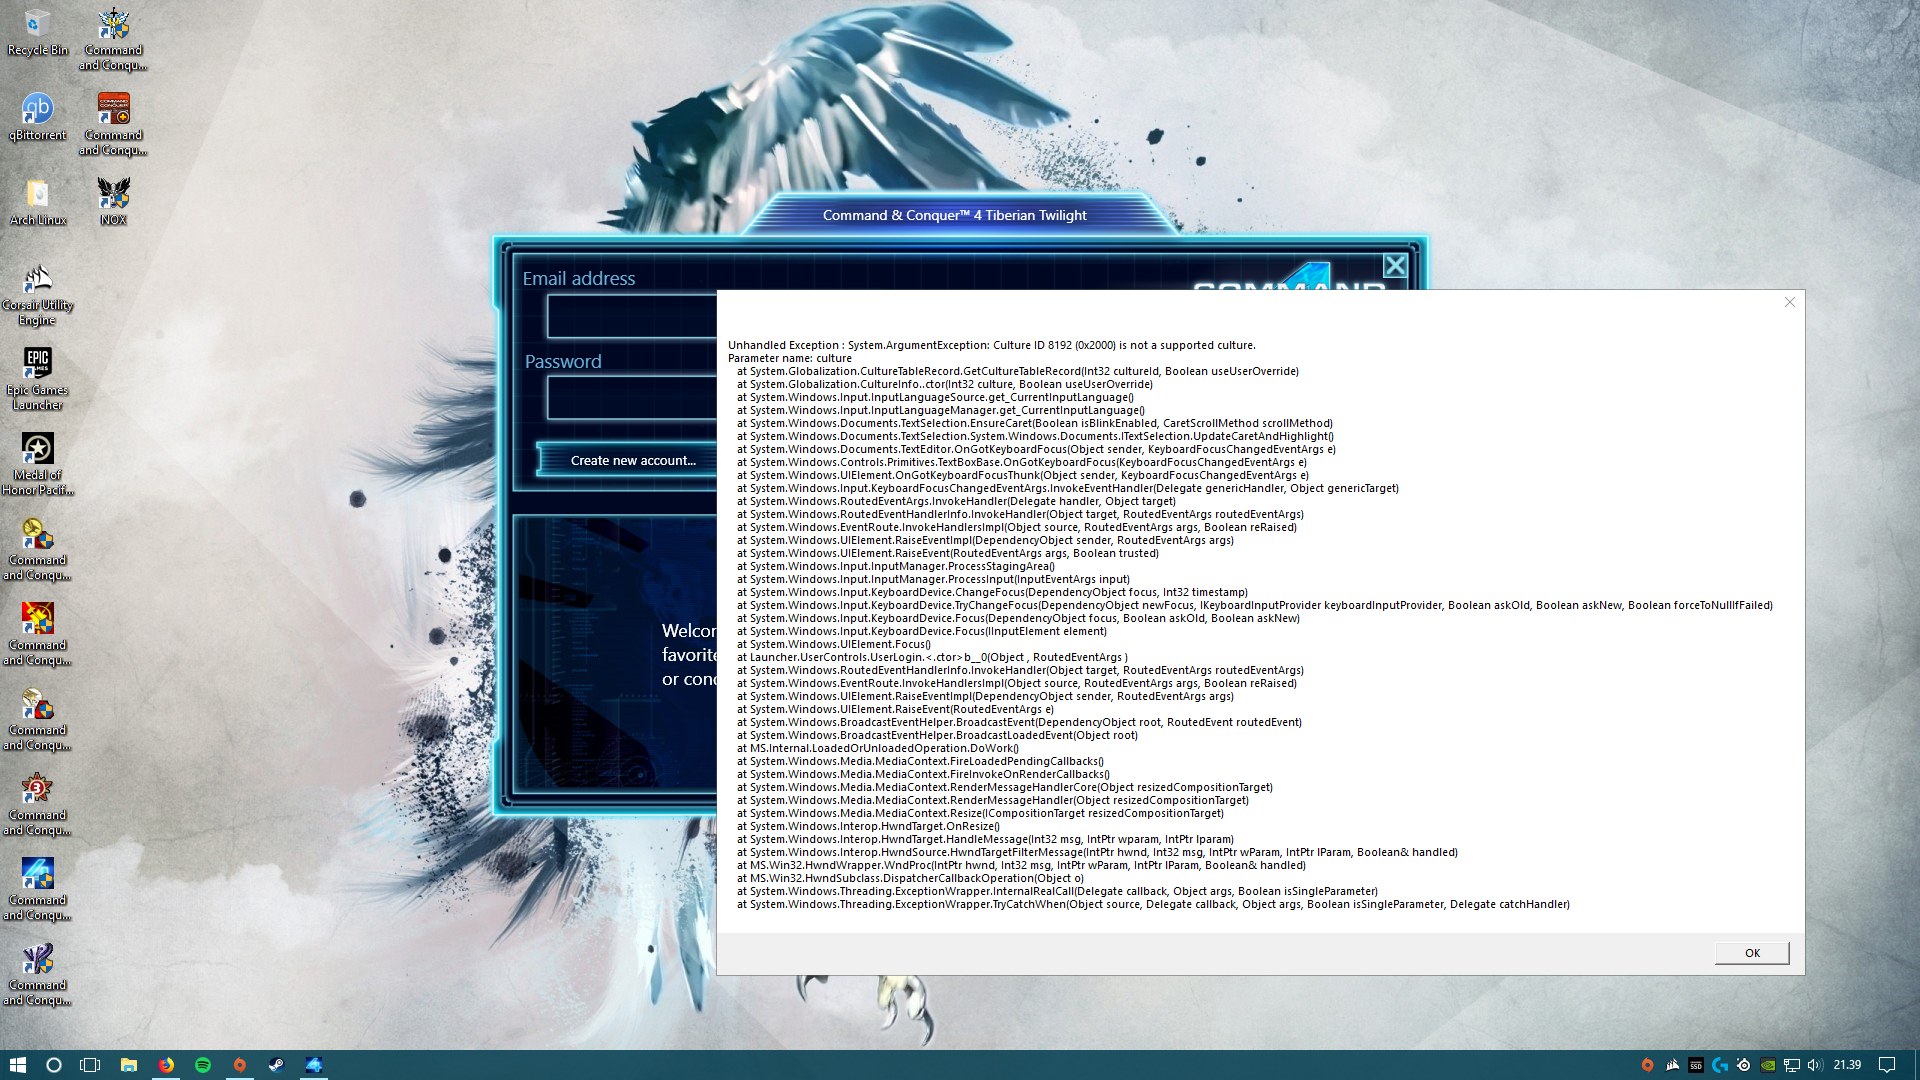Open Spotify from the taskbar

click(x=203, y=1065)
